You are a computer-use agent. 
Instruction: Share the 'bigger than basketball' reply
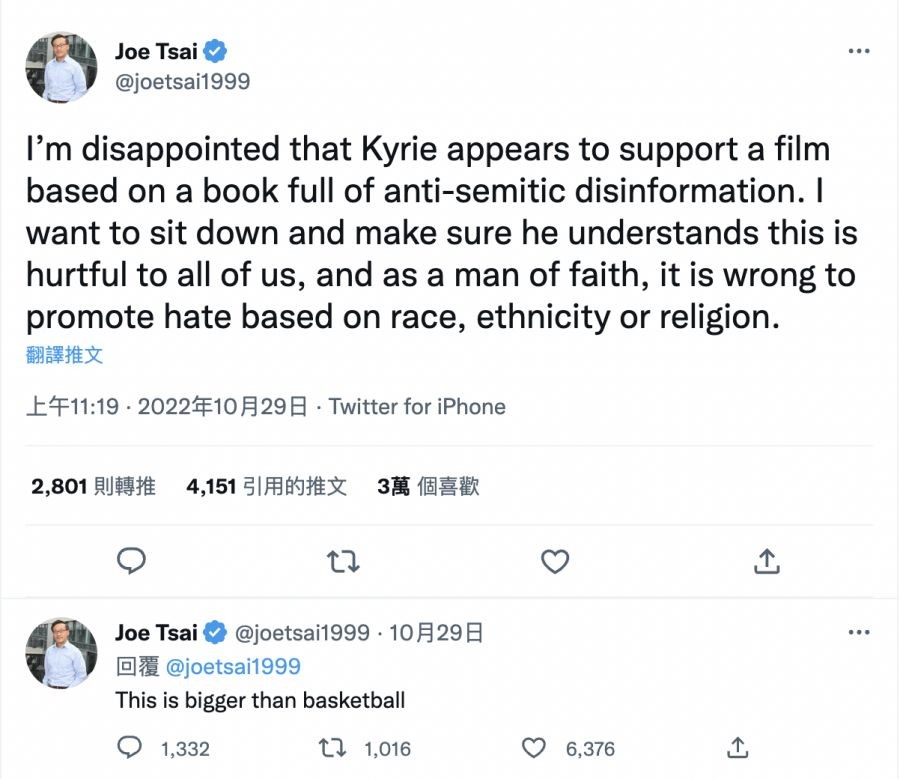(737, 747)
